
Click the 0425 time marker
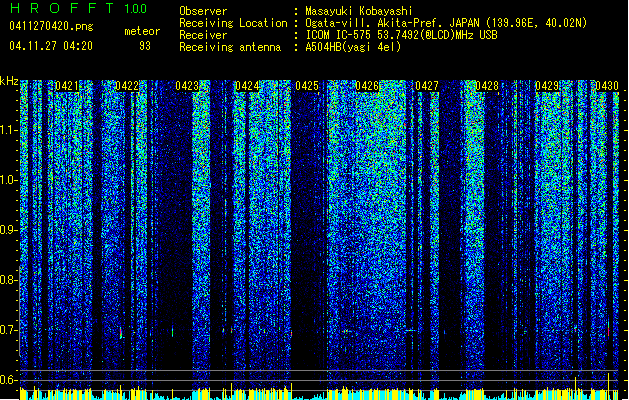pyautogui.click(x=307, y=86)
